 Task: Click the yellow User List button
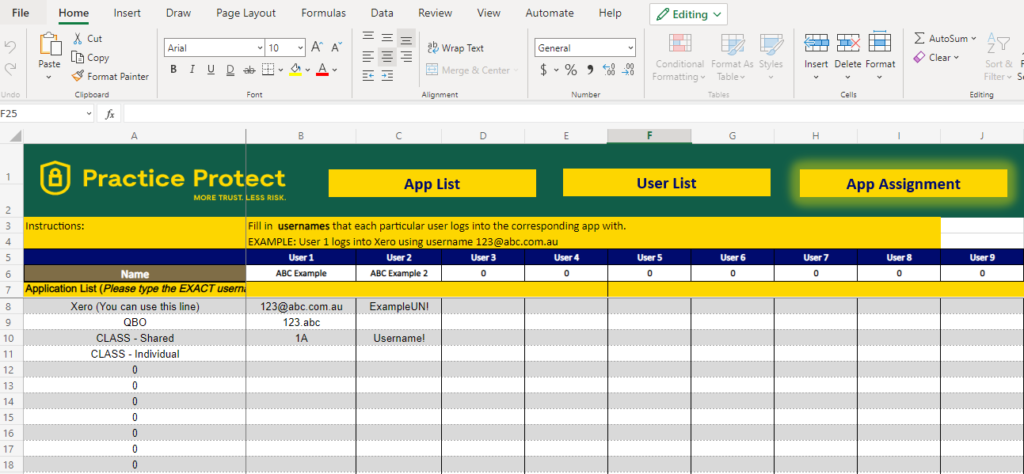[667, 183]
